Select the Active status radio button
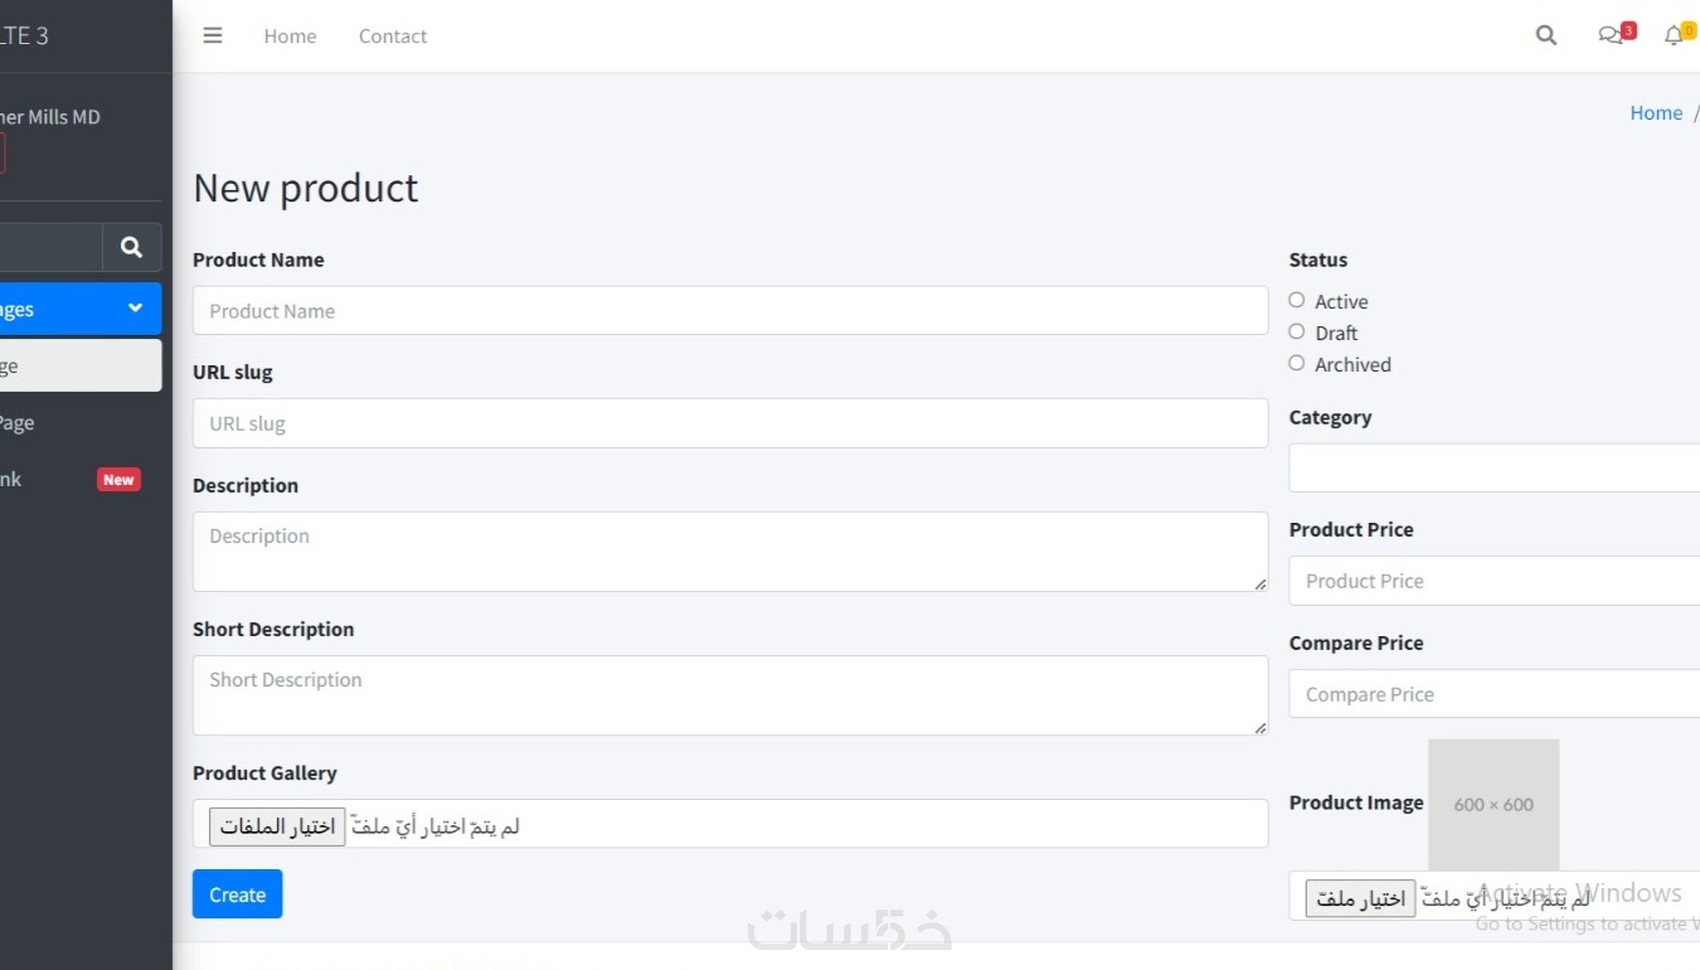 [1297, 300]
